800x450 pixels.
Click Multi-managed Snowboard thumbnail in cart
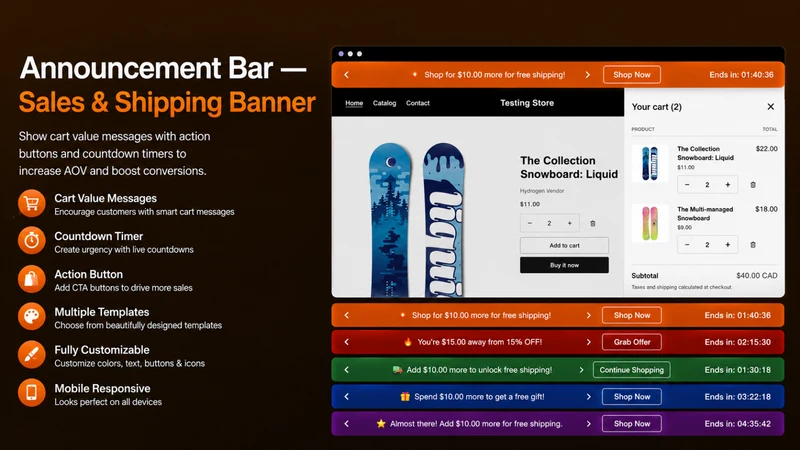(650, 223)
